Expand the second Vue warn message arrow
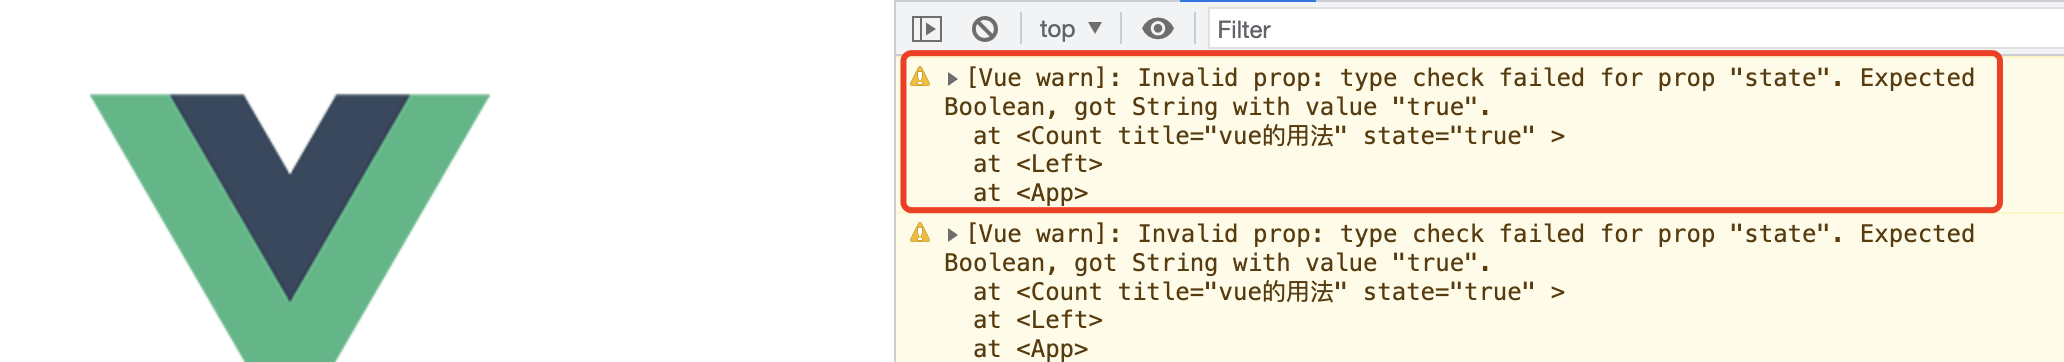 pos(952,234)
